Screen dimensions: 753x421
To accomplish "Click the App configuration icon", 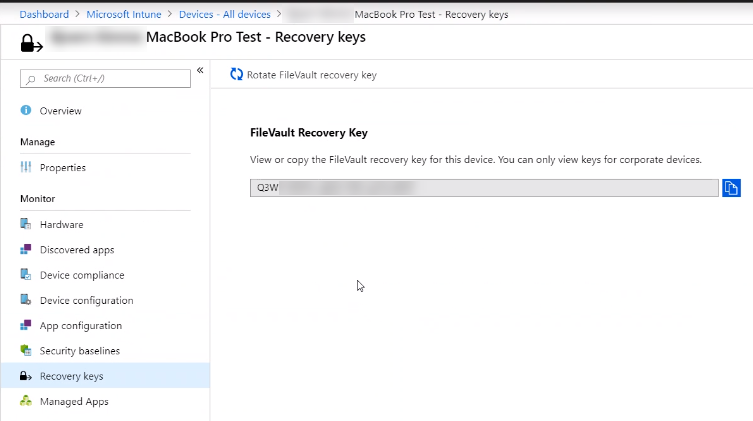I will point(26,325).
